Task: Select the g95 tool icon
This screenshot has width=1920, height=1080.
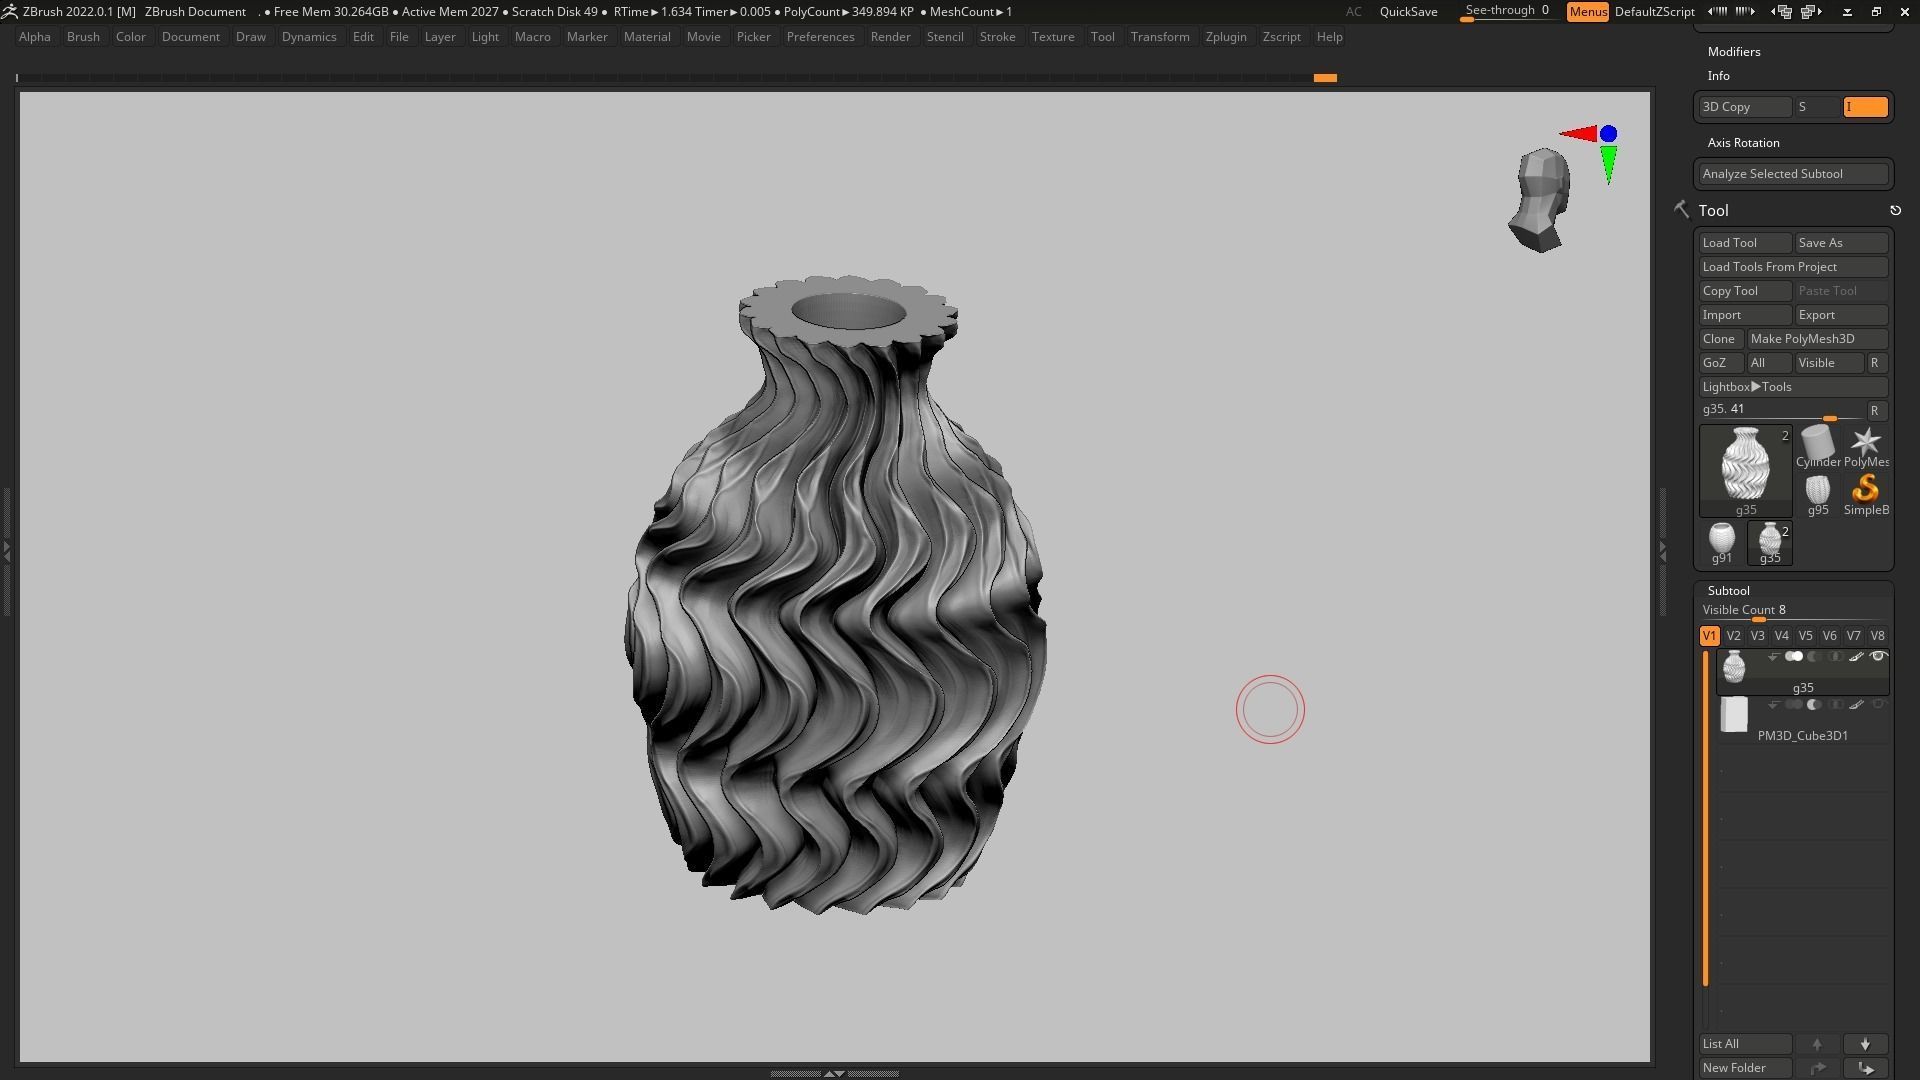Action: point(1817,494)
